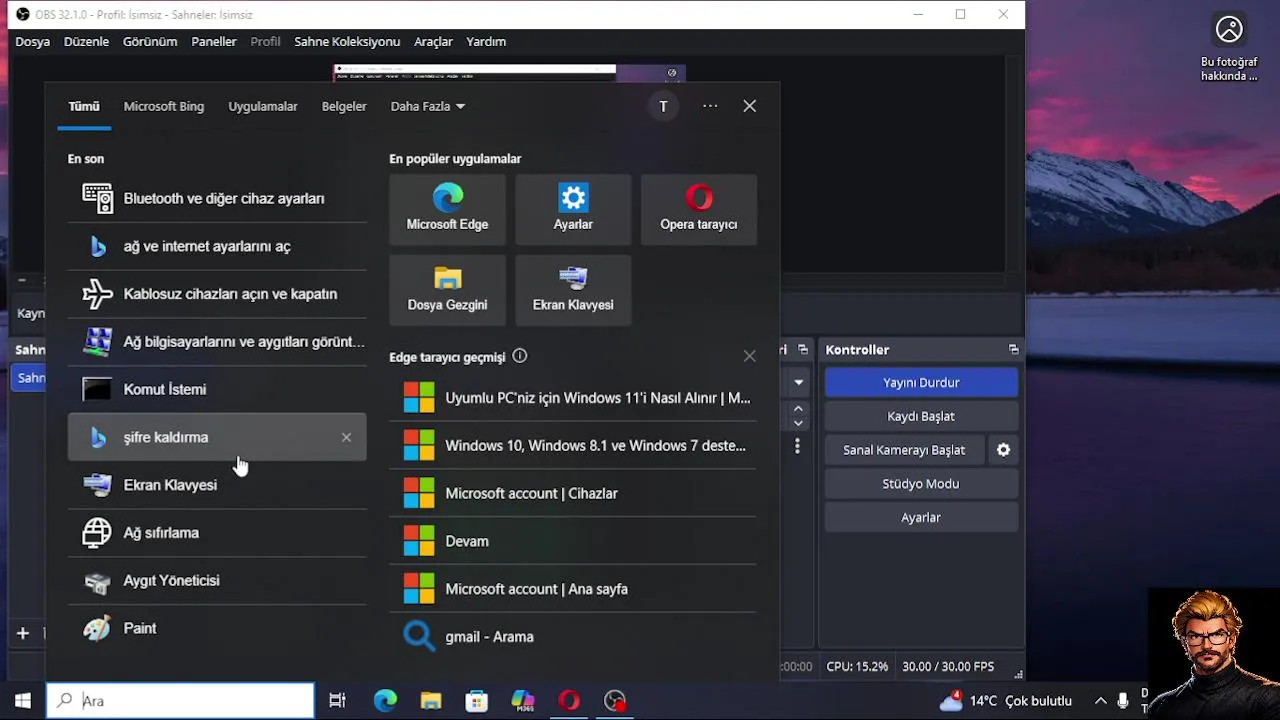The image size is (1280, 720).
Task: Launch Paint from recent list
Action: (x=217, y=628)
